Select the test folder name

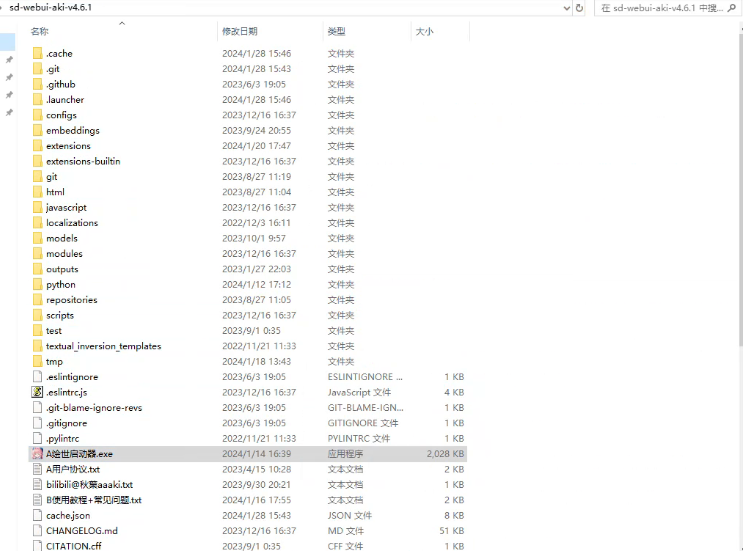coord(54,330)
